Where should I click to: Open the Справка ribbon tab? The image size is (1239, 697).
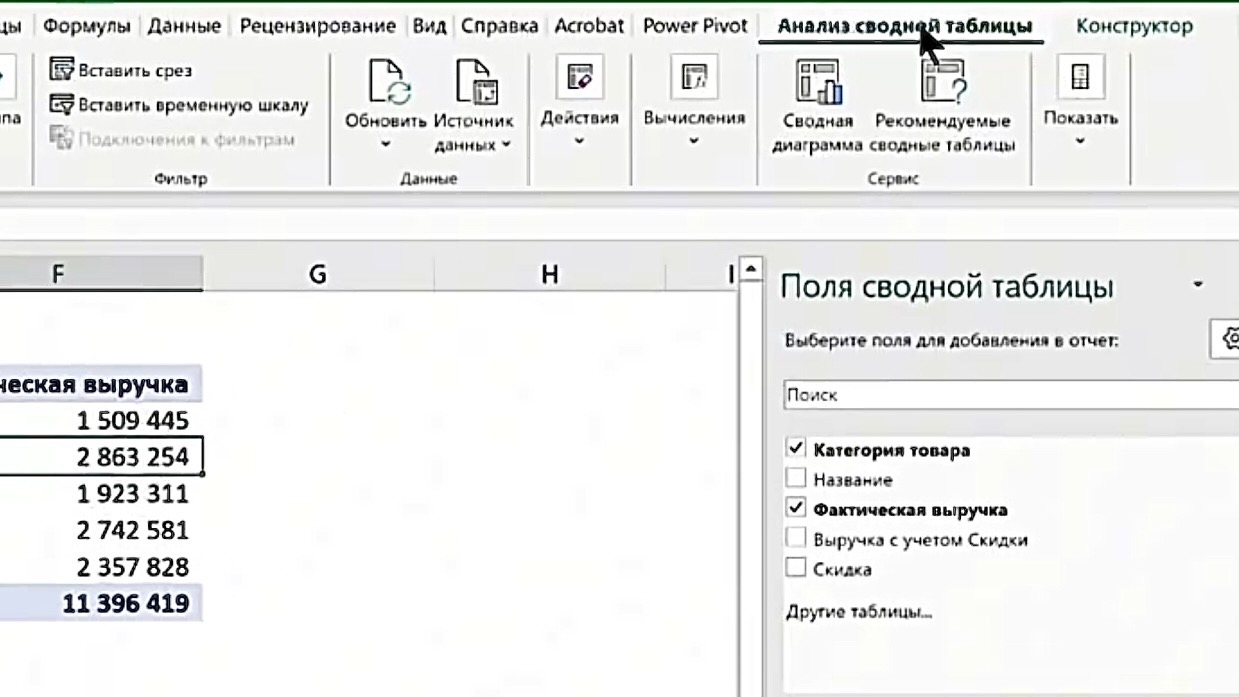(x=499, y=26)
